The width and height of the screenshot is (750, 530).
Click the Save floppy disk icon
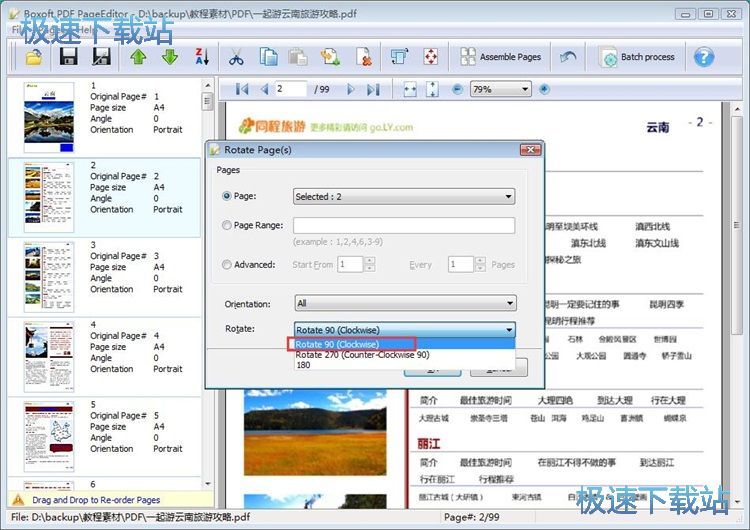pyautogui.click(x=69, y=57)
